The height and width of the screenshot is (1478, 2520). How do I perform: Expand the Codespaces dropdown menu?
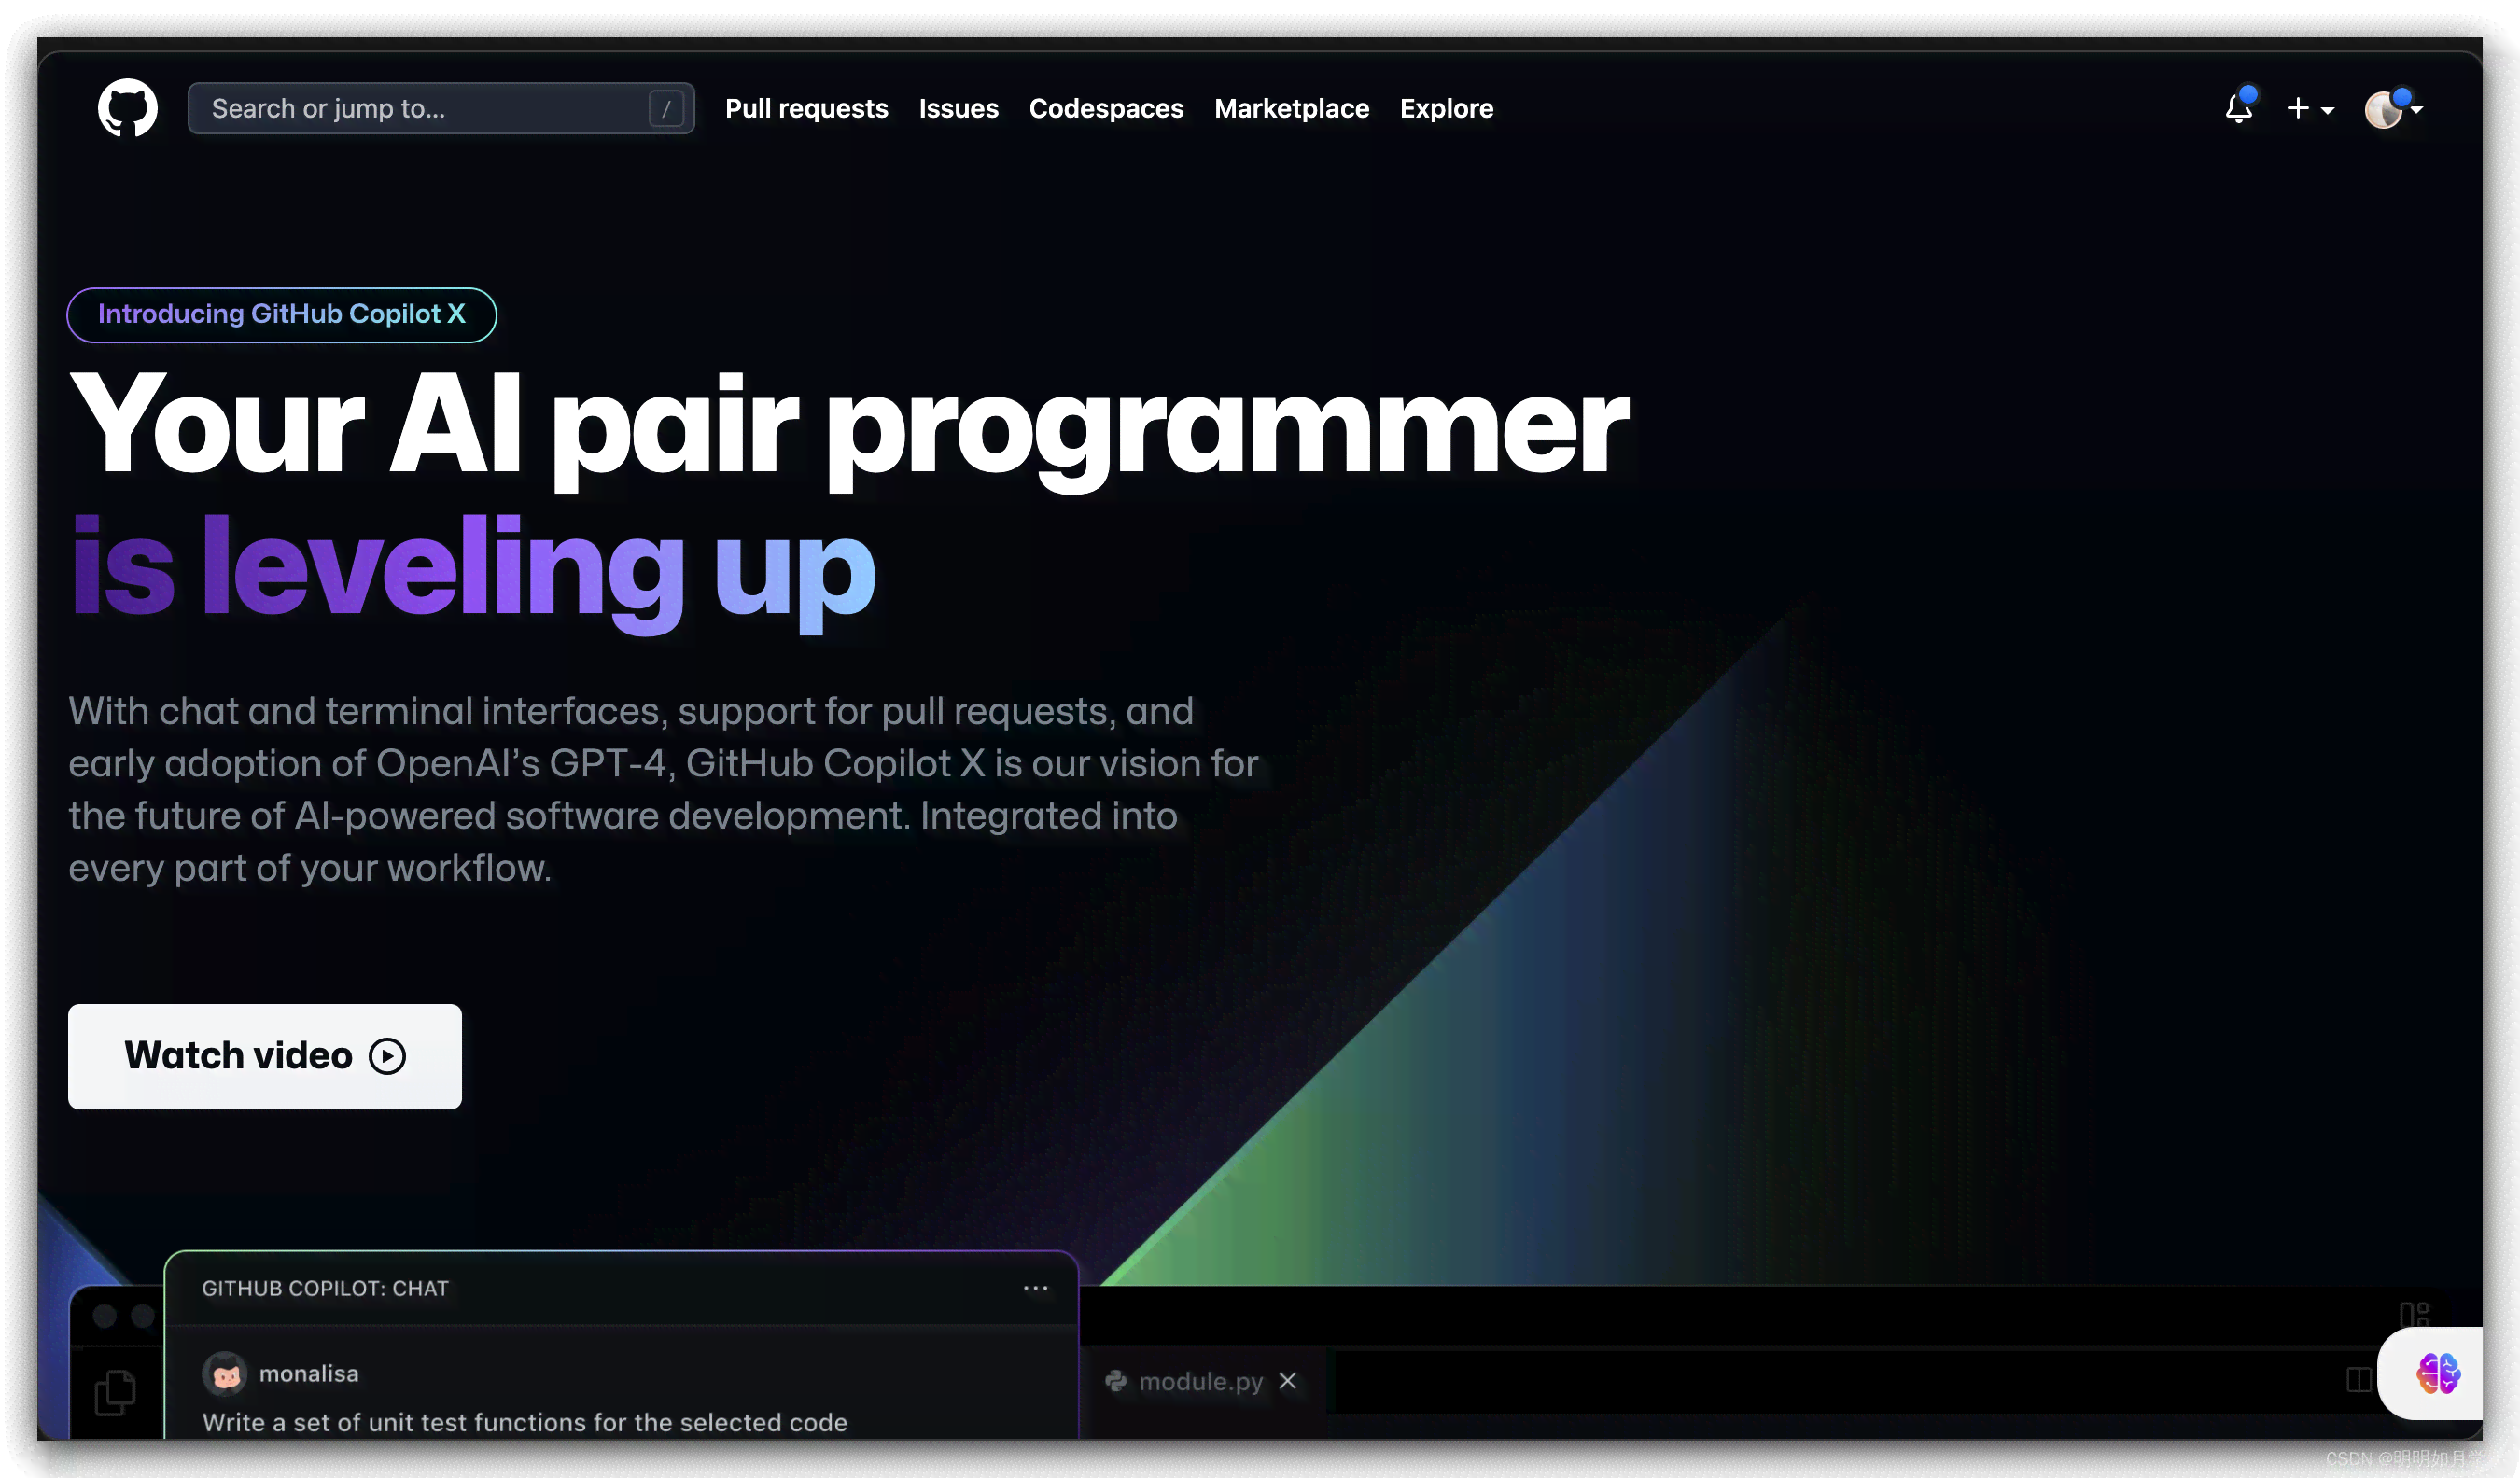click(1105, 109)
